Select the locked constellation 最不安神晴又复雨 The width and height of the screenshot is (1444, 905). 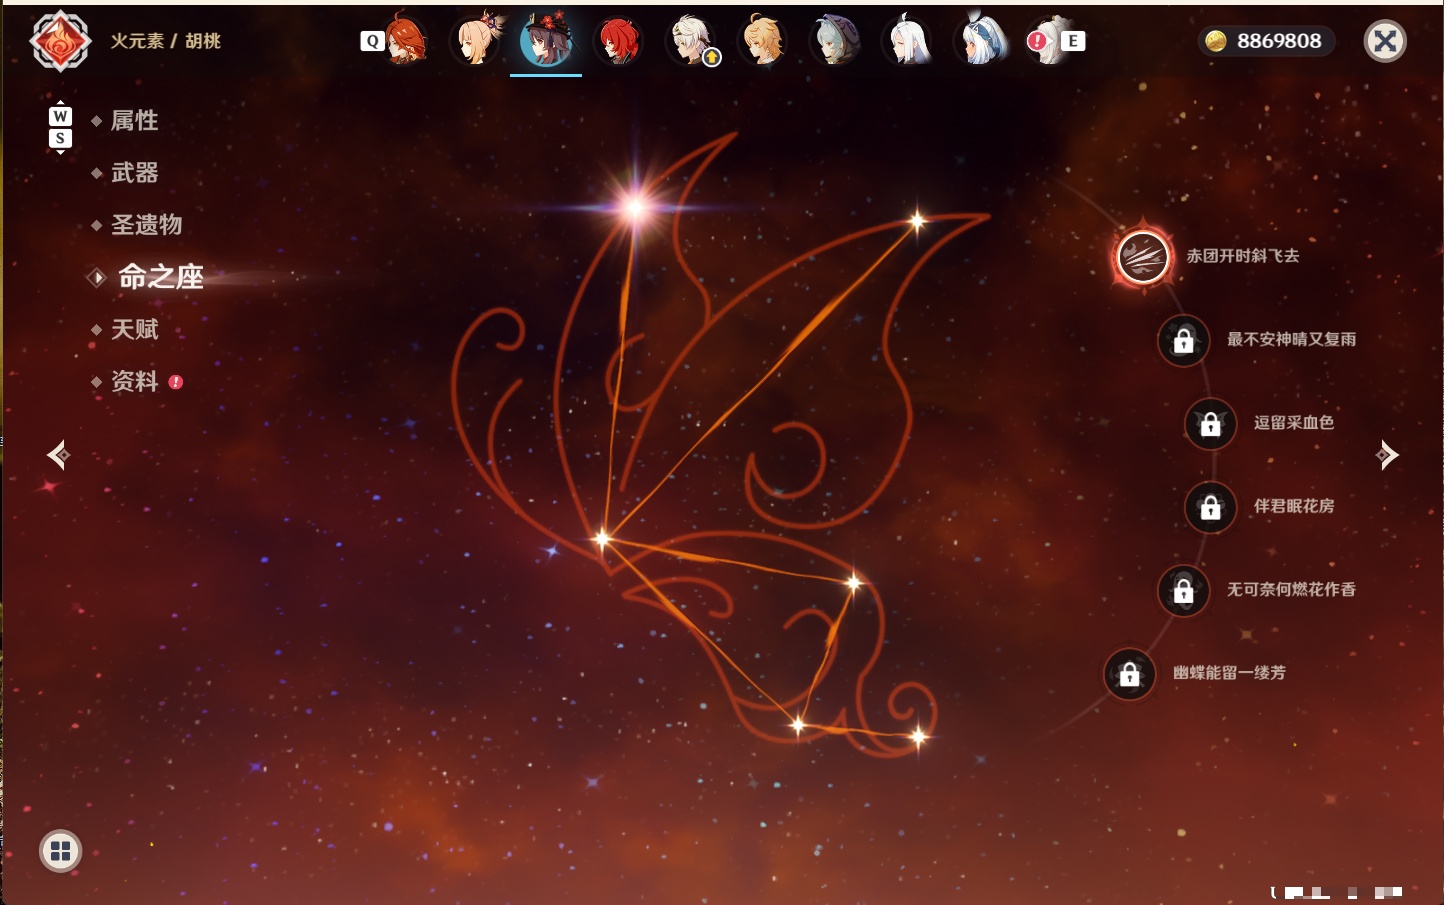[1183, 340]
